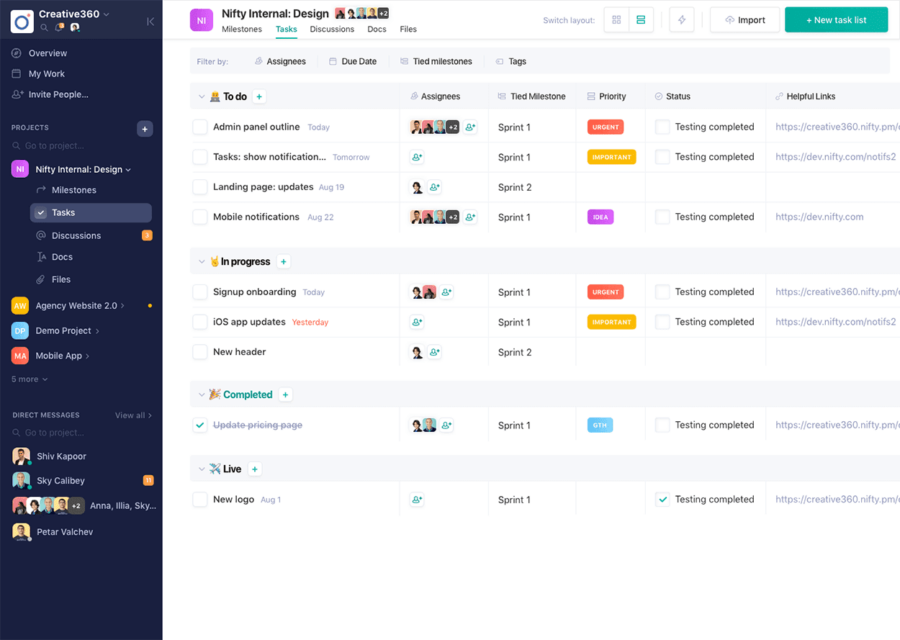
Task: Open the notifications bell in the sidebar
Action: pyautogui.click(x=59, y=27)
